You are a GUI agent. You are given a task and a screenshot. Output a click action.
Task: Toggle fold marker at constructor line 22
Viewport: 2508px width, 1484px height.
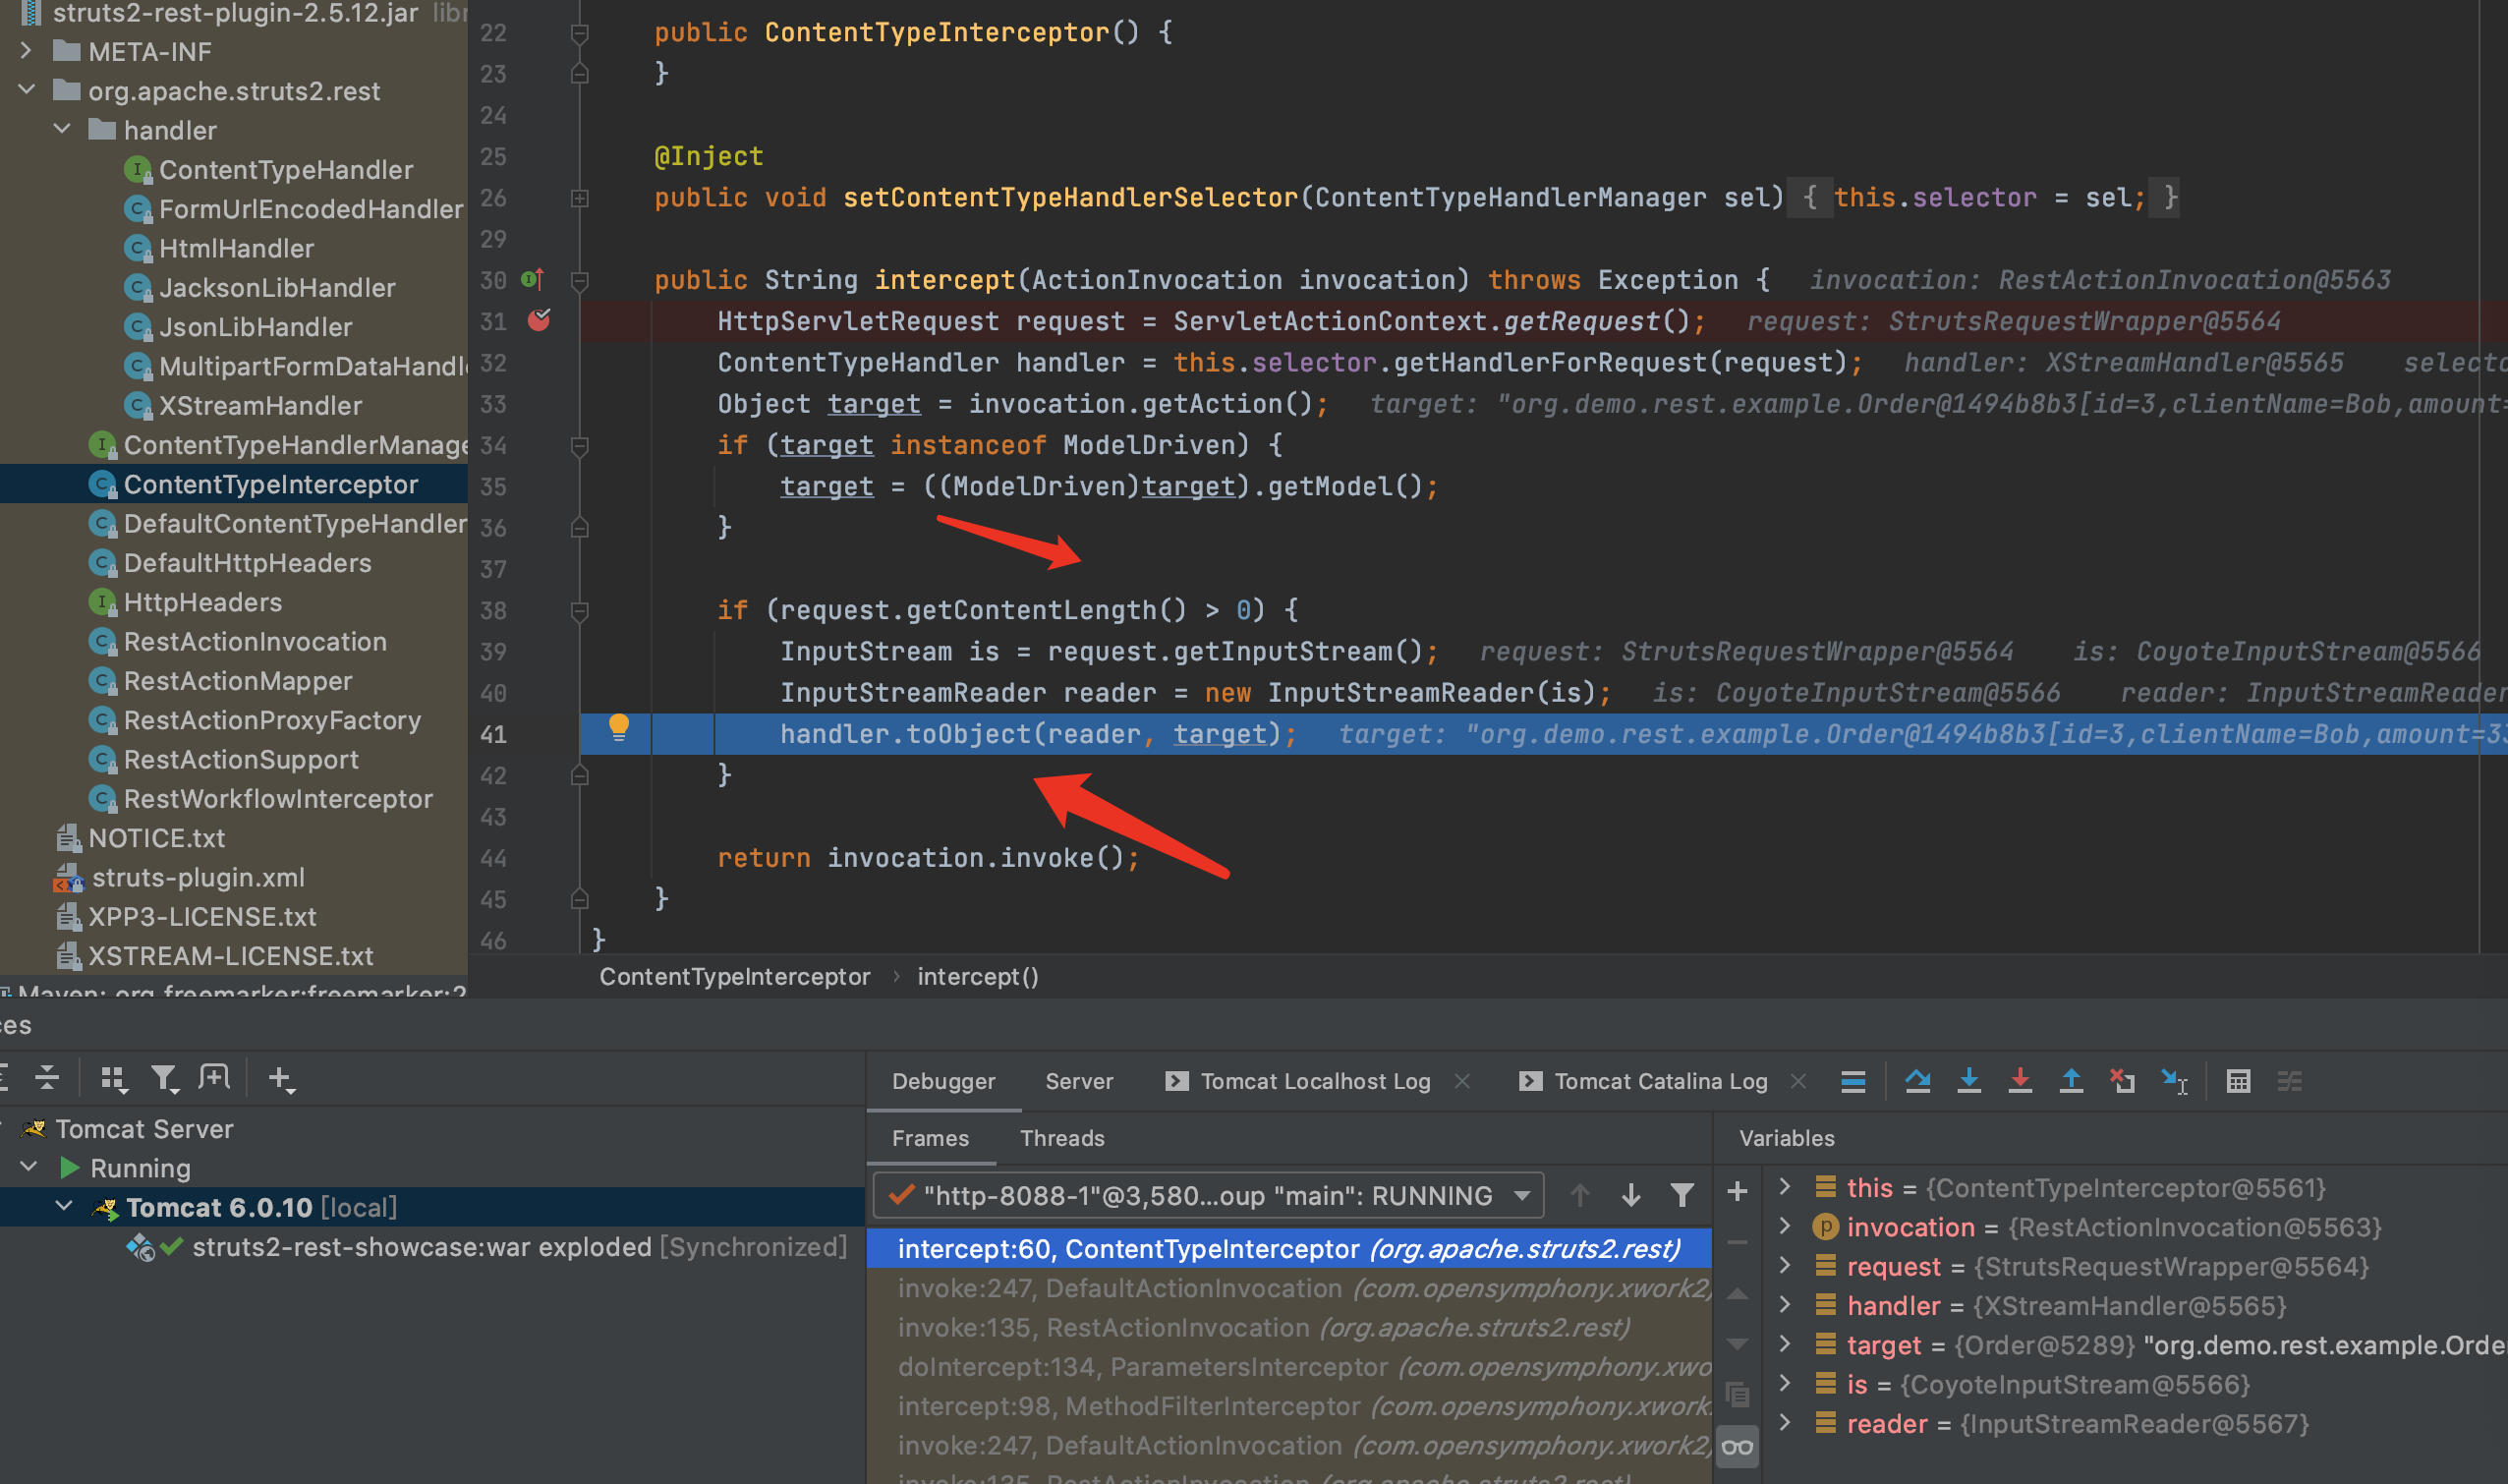579,33
